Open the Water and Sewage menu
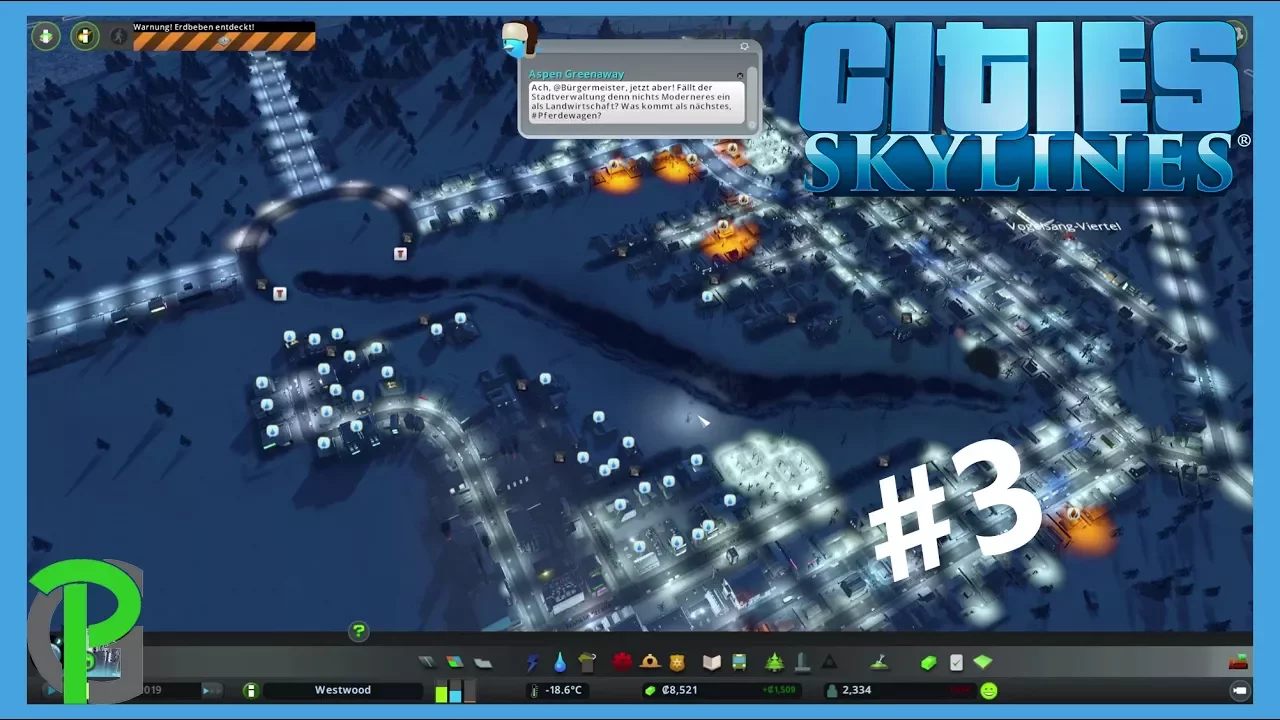The image size is (1280, 720). pyautogui.click(x=559, y=662)
